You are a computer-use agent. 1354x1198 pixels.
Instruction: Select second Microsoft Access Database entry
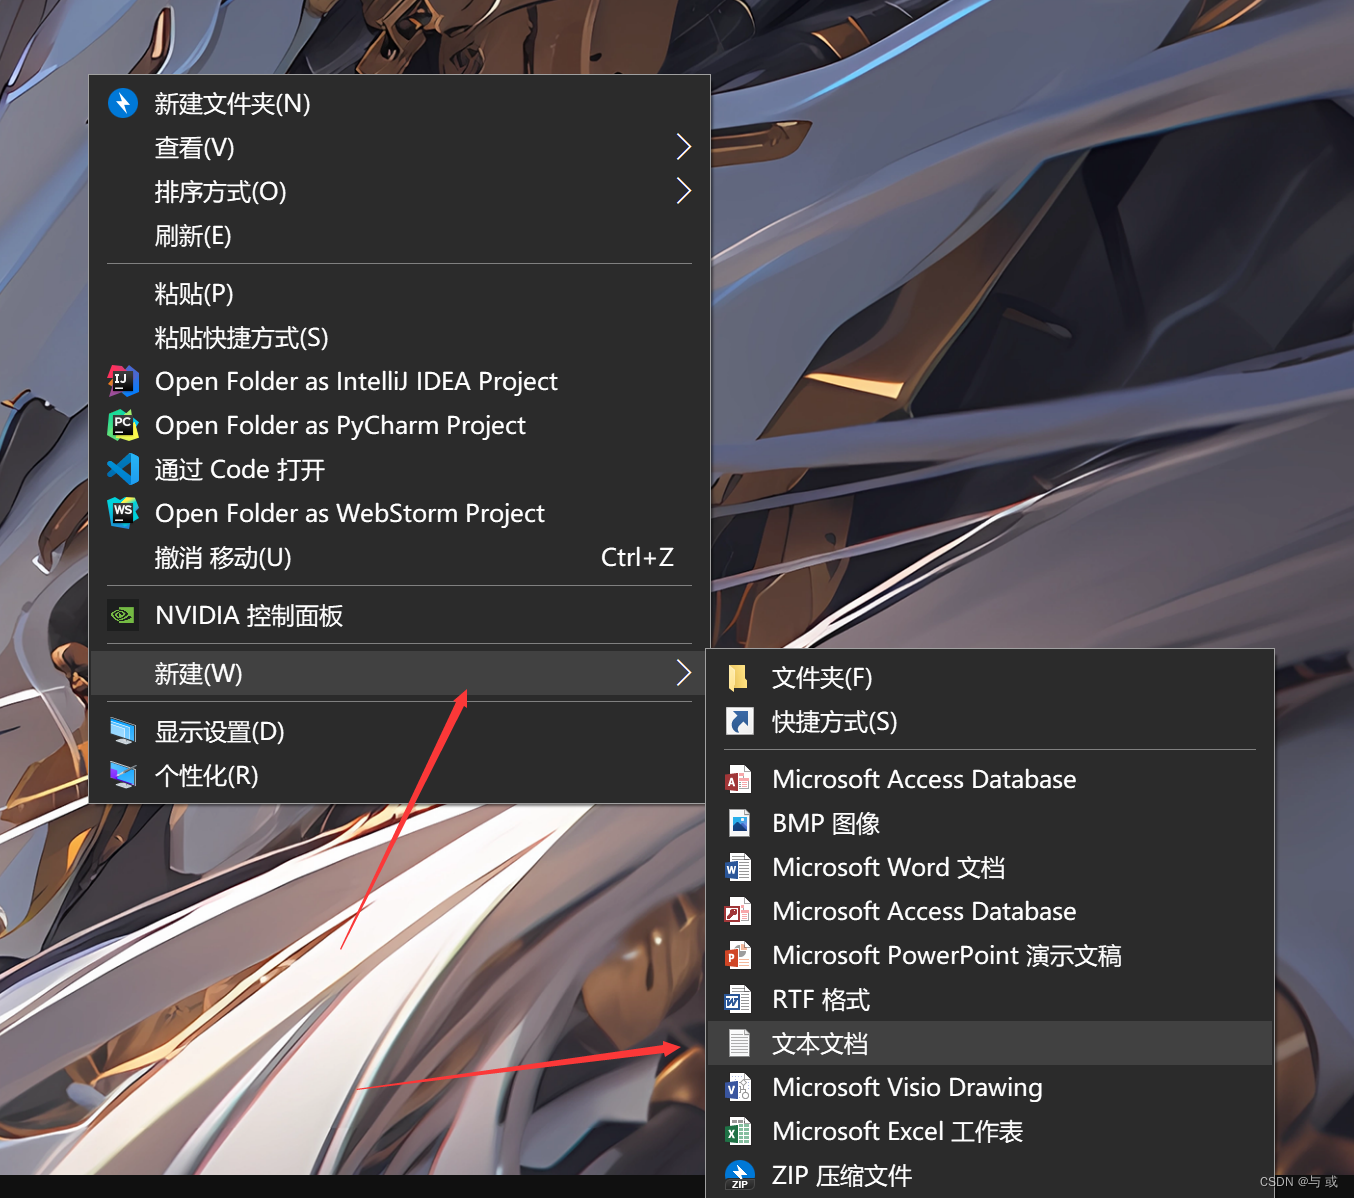[990, 911]
